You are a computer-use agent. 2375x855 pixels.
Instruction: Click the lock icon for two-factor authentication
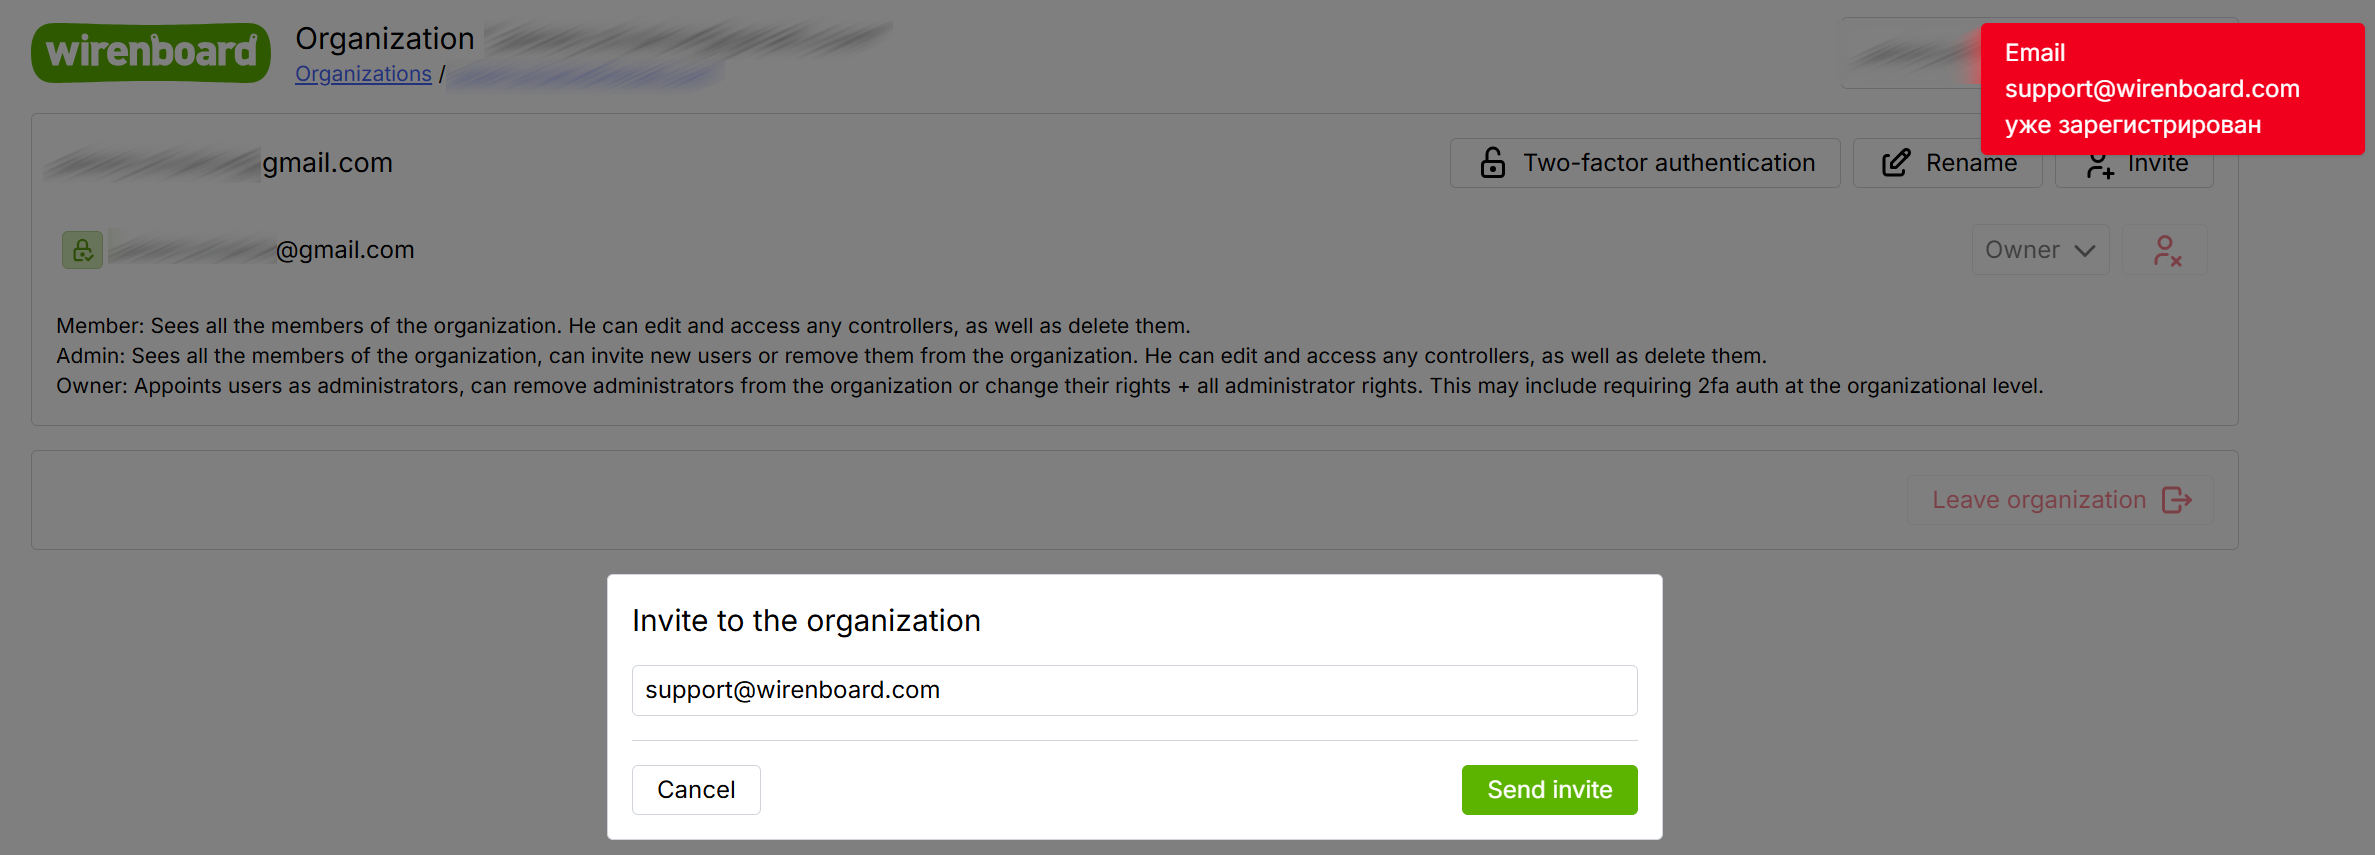click(1493, 163)
